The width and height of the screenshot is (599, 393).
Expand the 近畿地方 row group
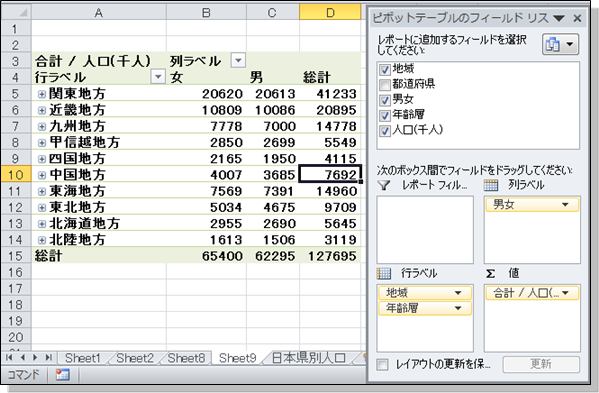(42, 110)
